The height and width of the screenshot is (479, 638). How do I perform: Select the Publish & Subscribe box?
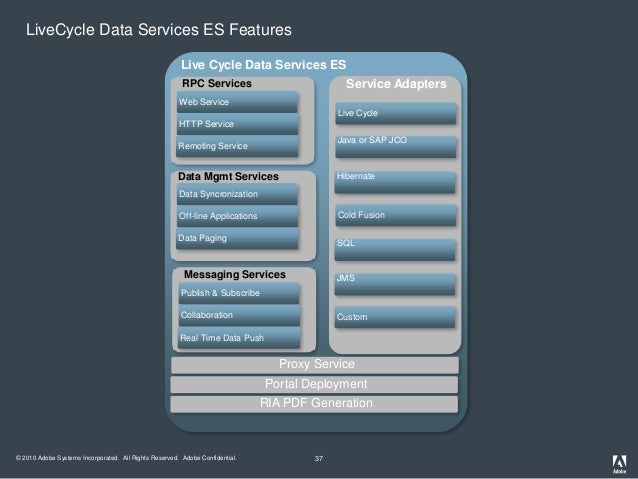(x=239, y=293)
